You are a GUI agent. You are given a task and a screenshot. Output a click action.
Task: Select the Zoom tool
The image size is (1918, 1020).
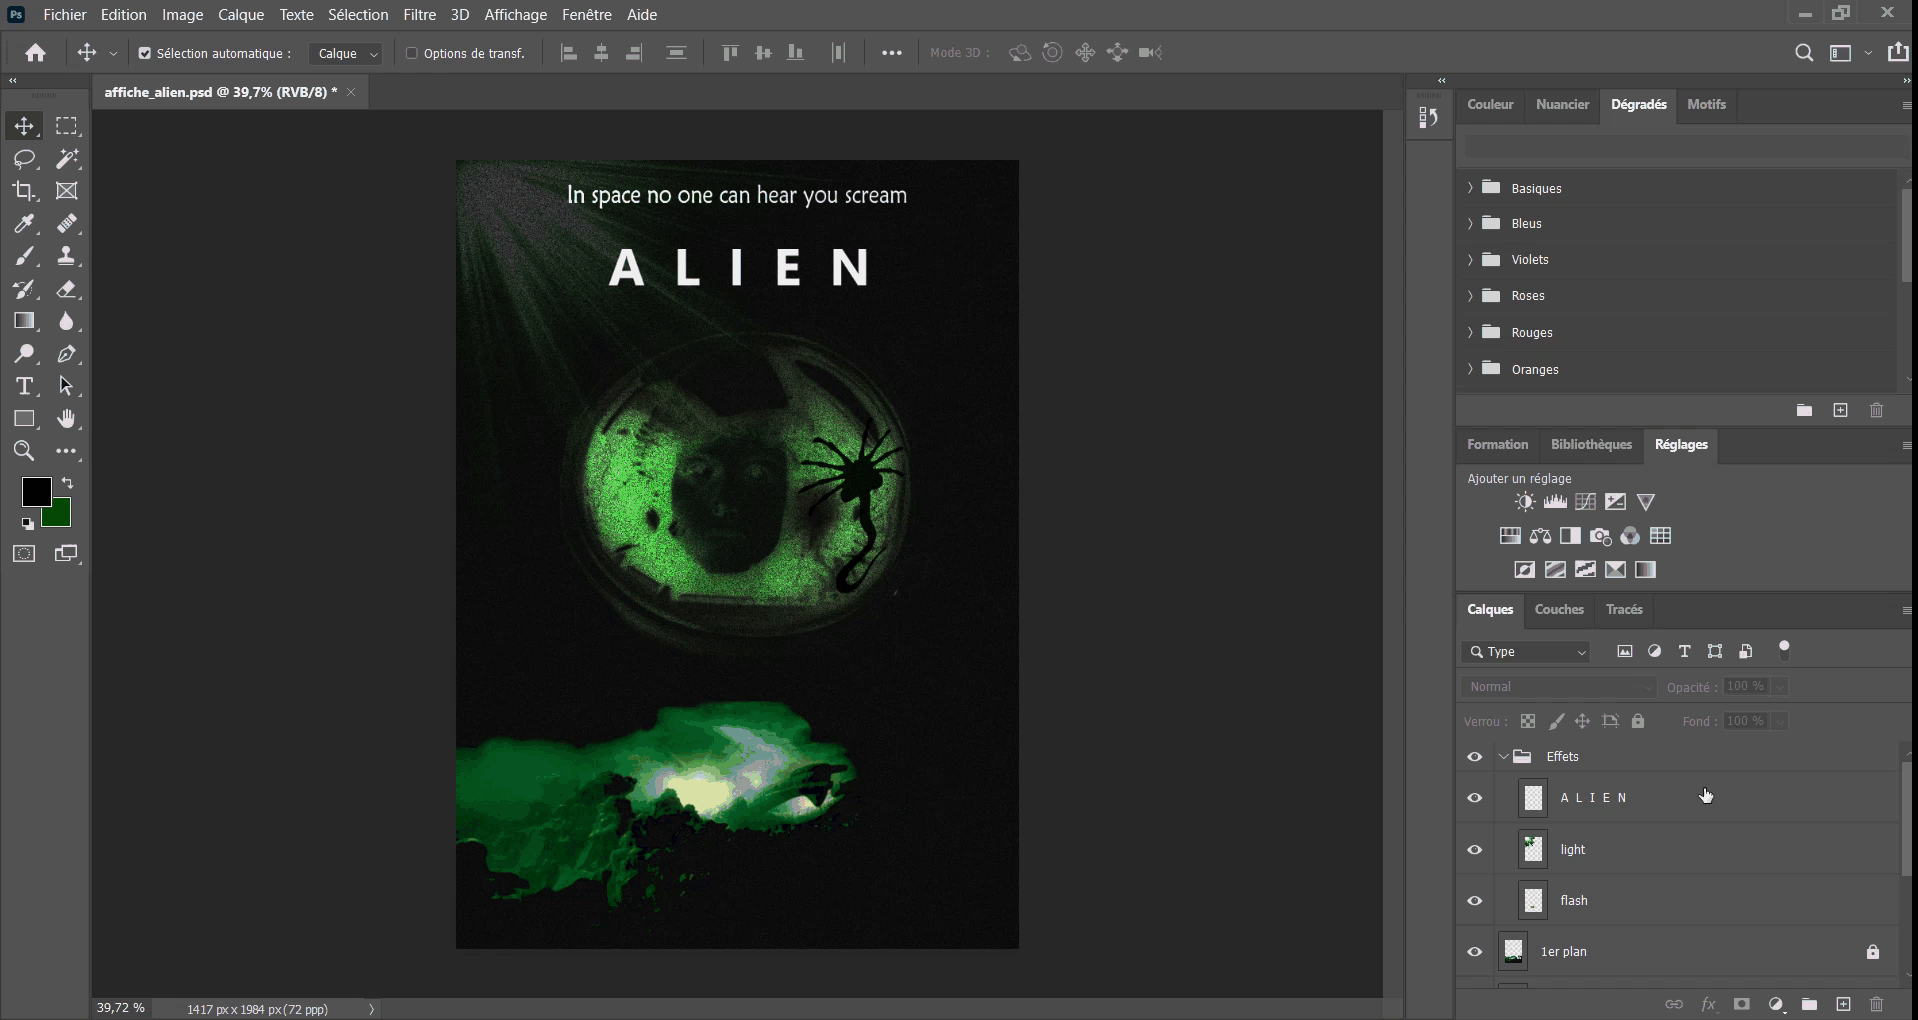24,451
